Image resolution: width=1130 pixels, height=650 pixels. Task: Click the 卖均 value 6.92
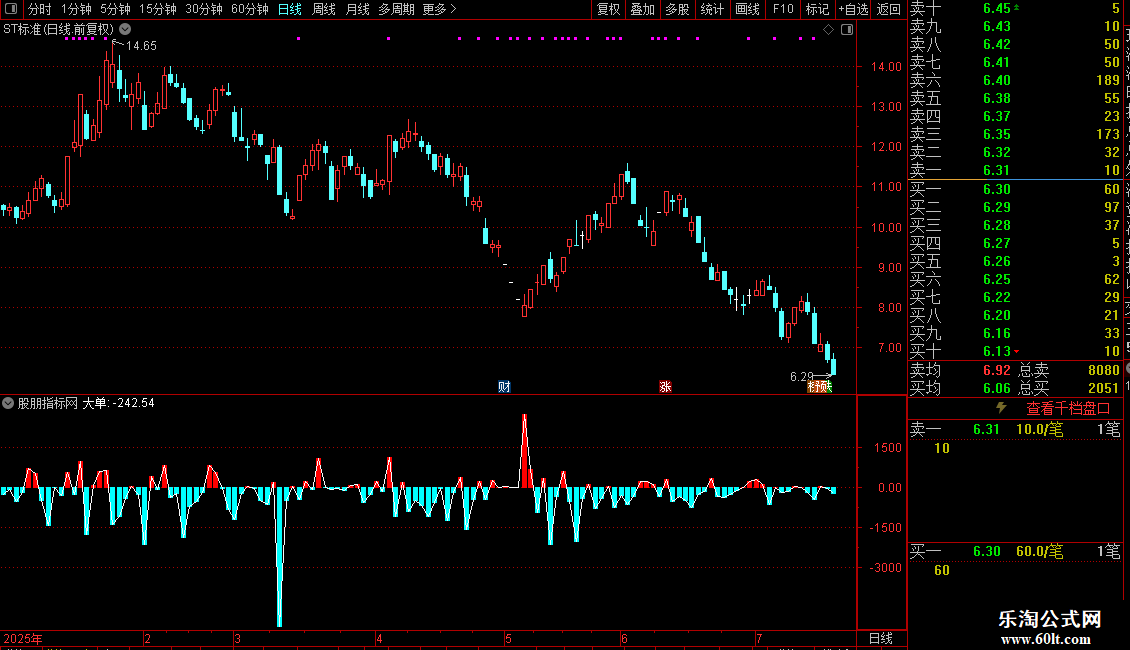[x=997, y=370]
